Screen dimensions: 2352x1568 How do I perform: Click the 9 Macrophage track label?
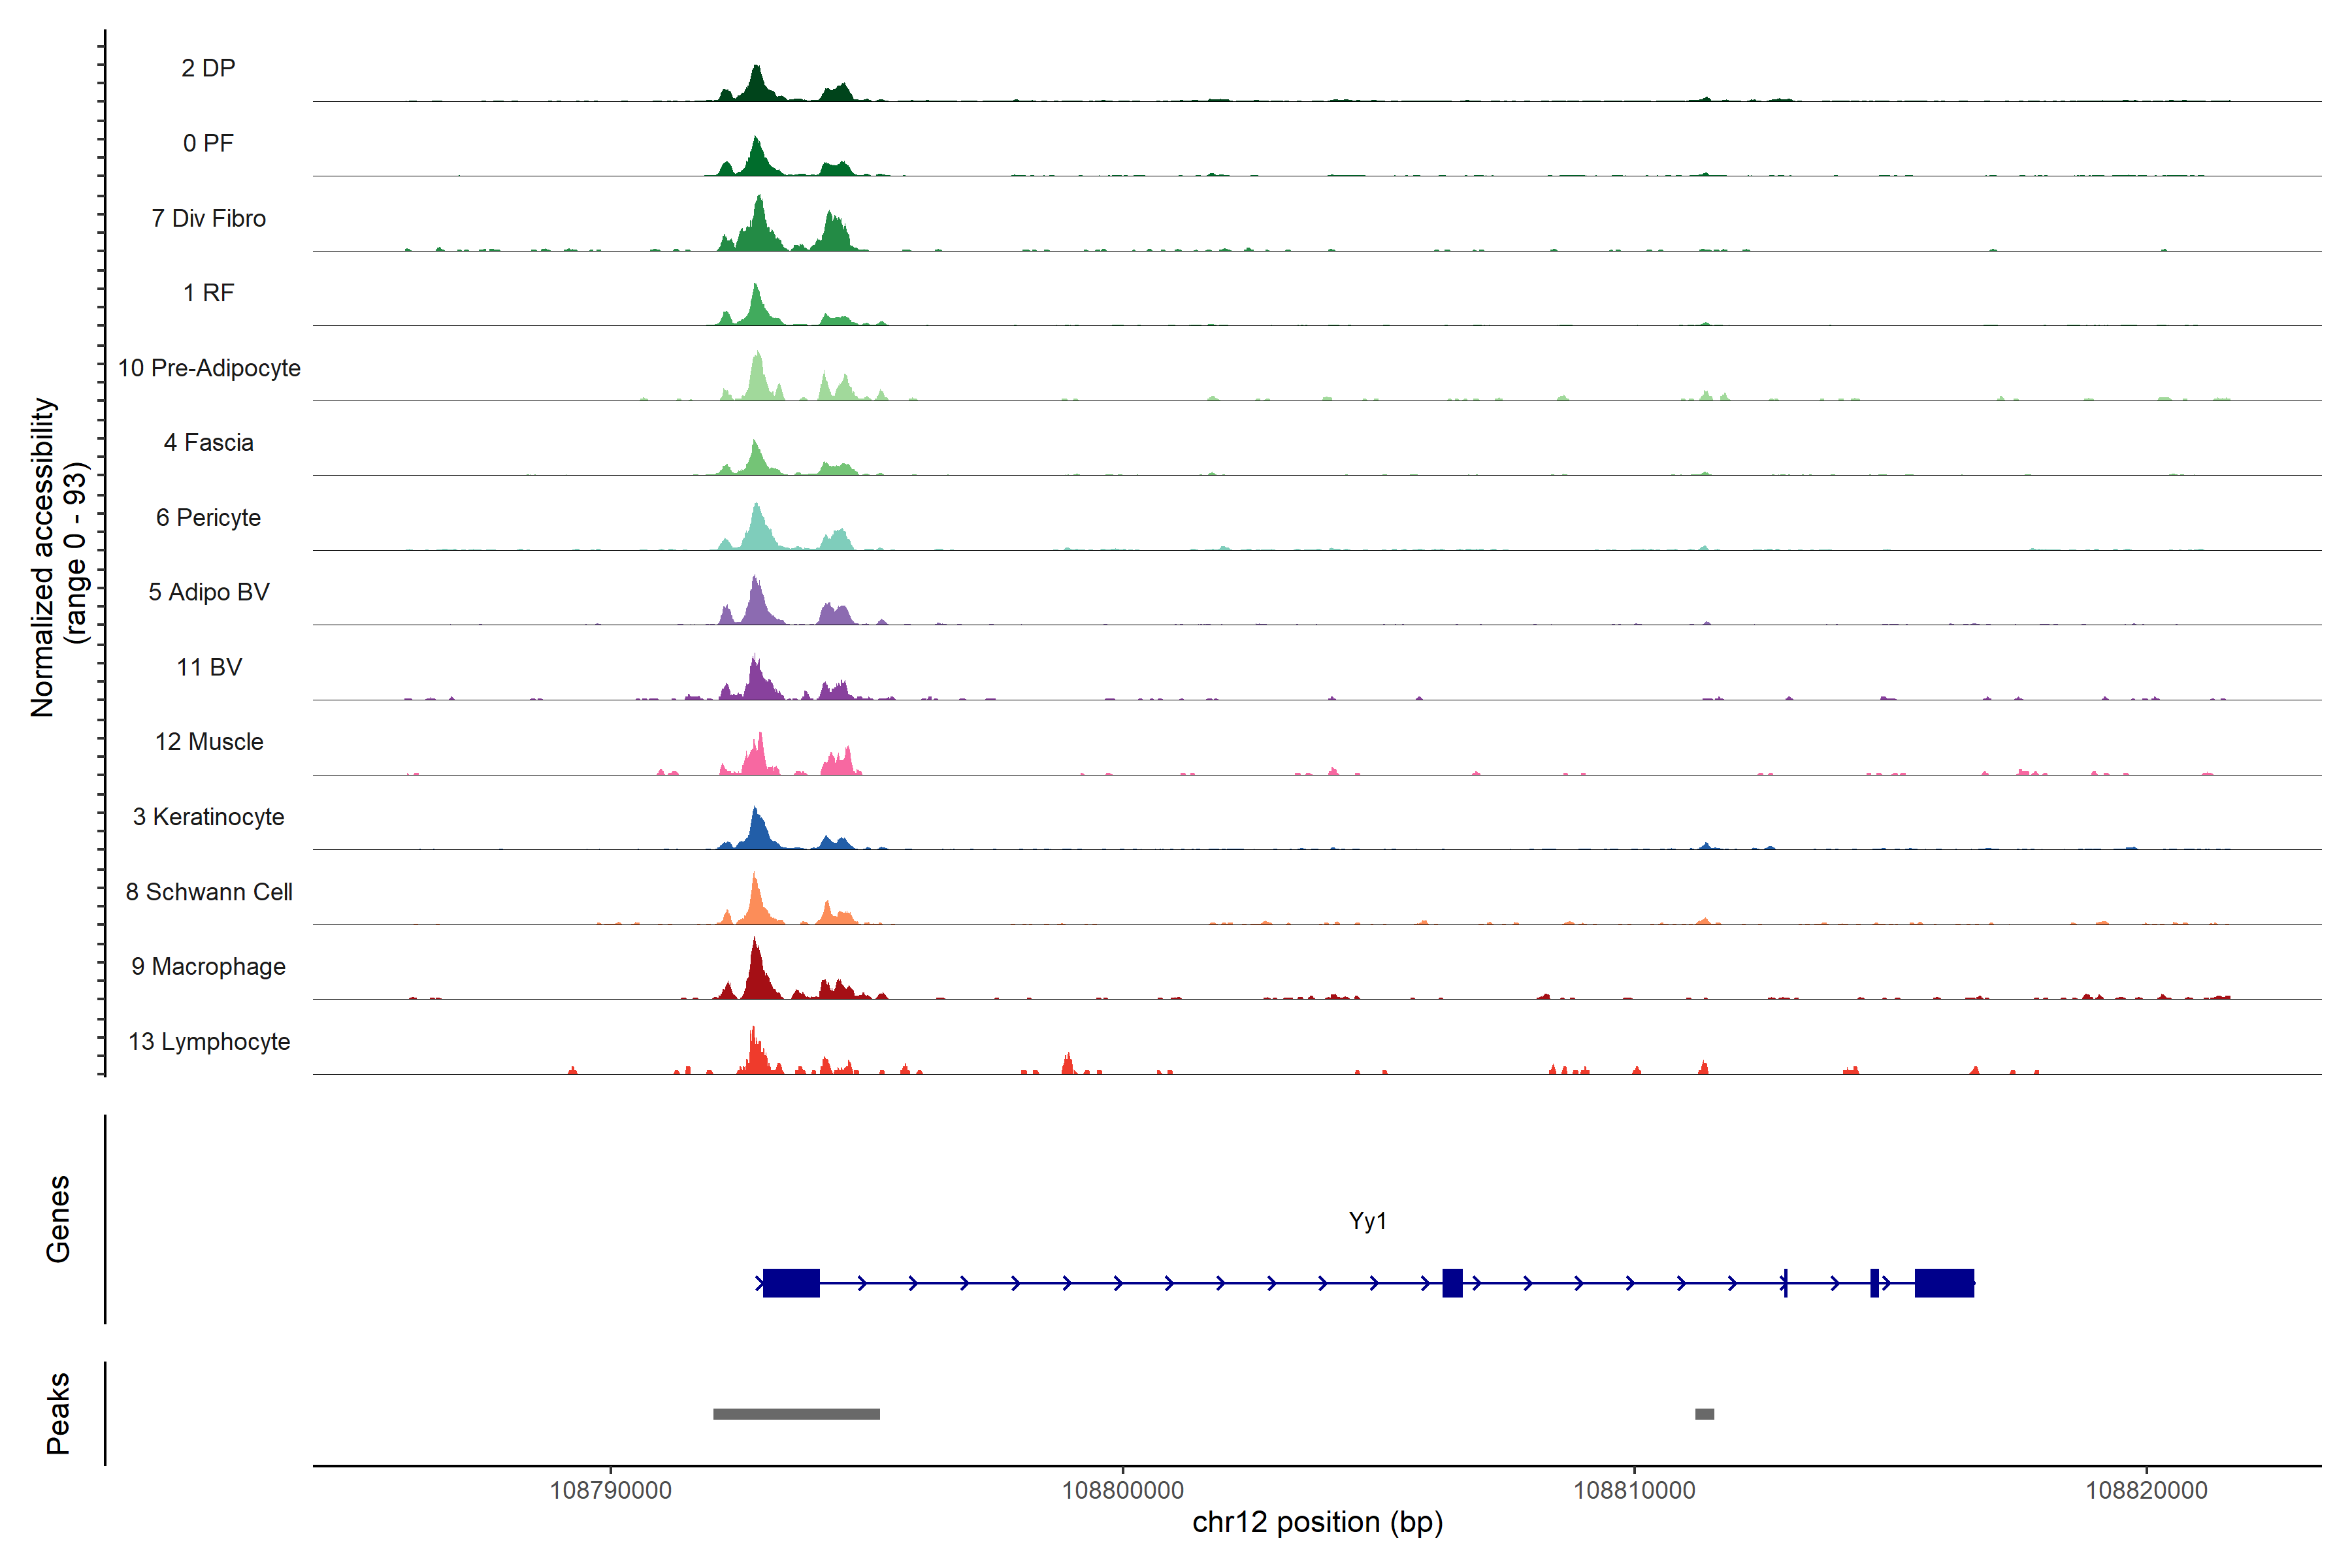(208, 967)
